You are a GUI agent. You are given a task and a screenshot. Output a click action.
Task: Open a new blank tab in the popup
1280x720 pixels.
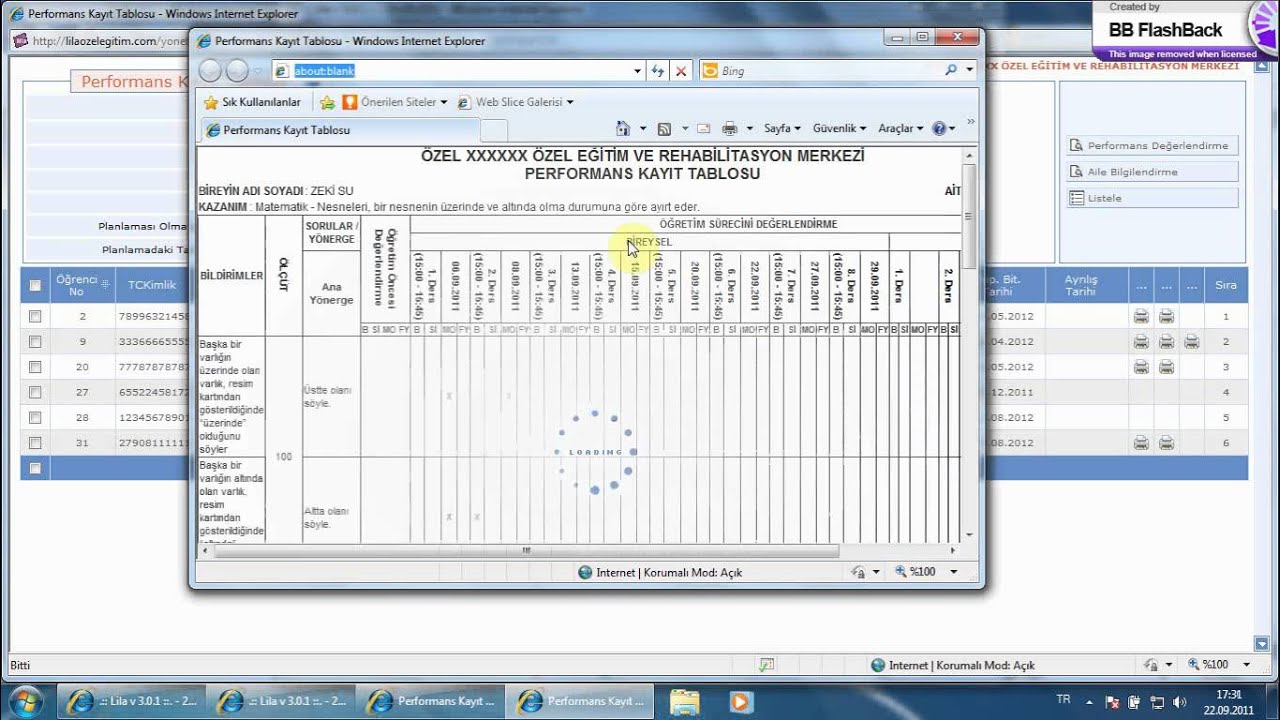click(x=494, y=130)
